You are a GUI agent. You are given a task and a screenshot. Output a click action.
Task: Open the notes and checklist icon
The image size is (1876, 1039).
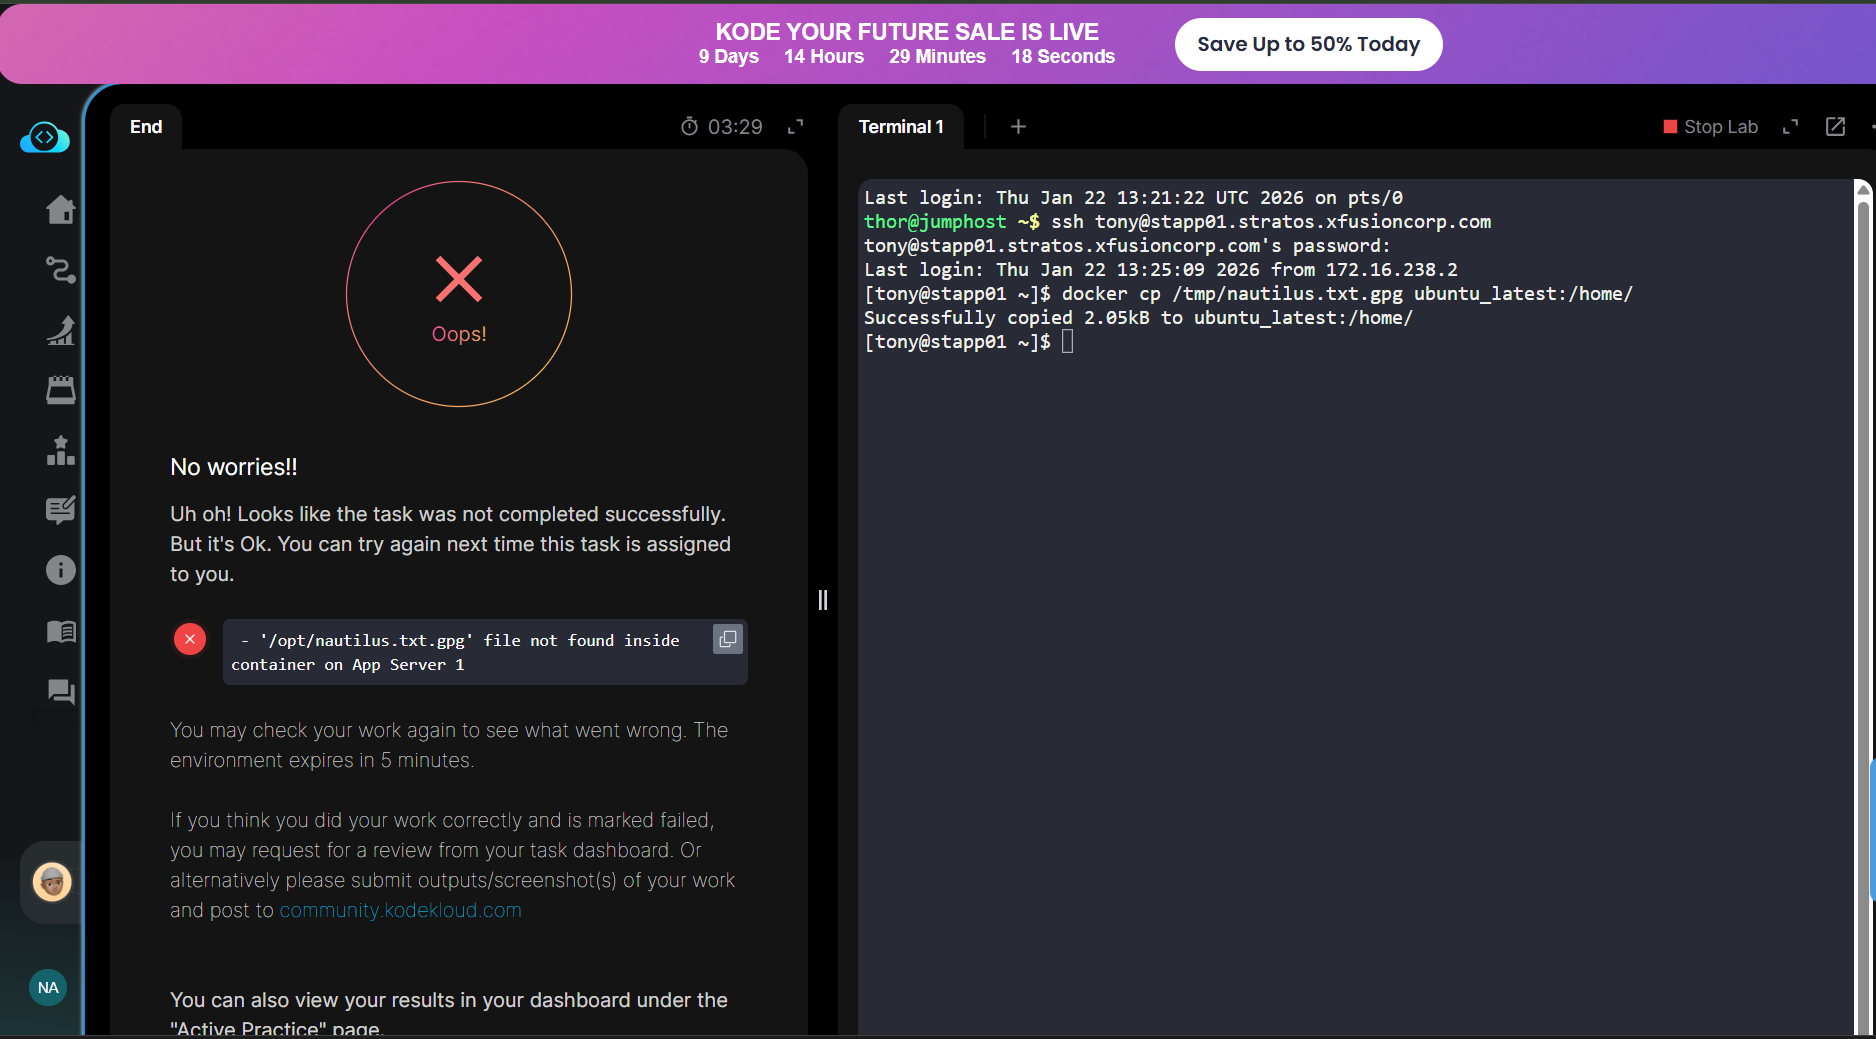click(x=60, y=510)
